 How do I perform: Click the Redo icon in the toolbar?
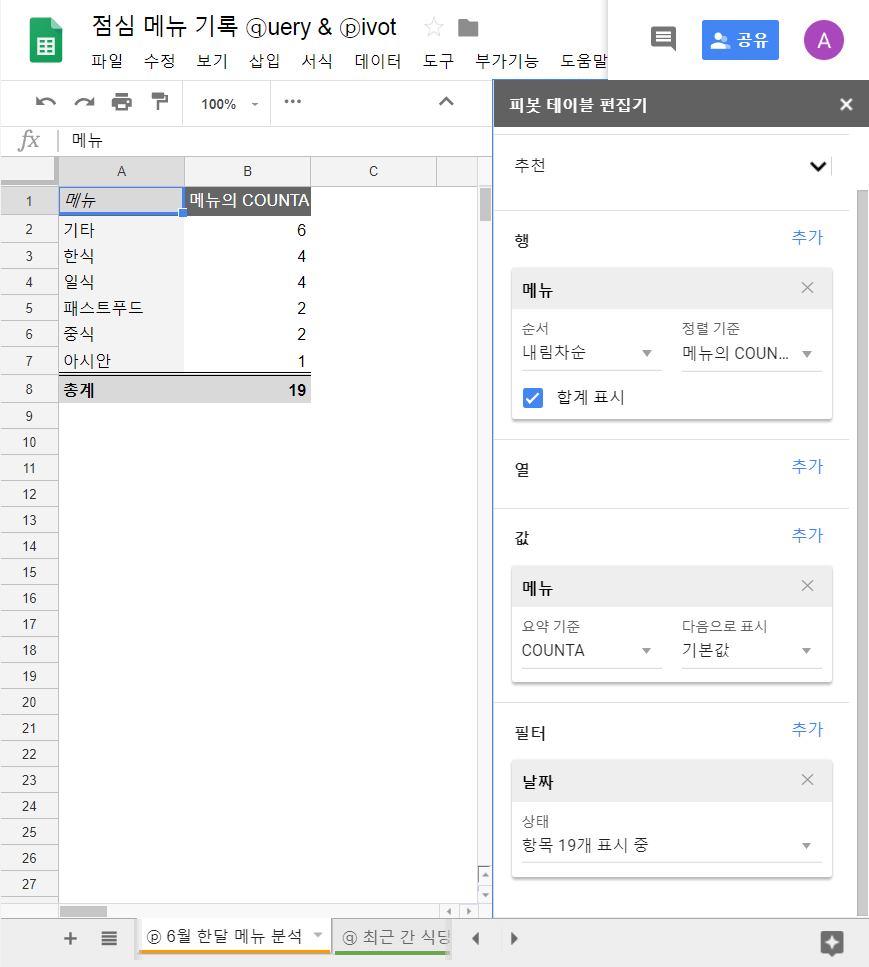point(82,102)
